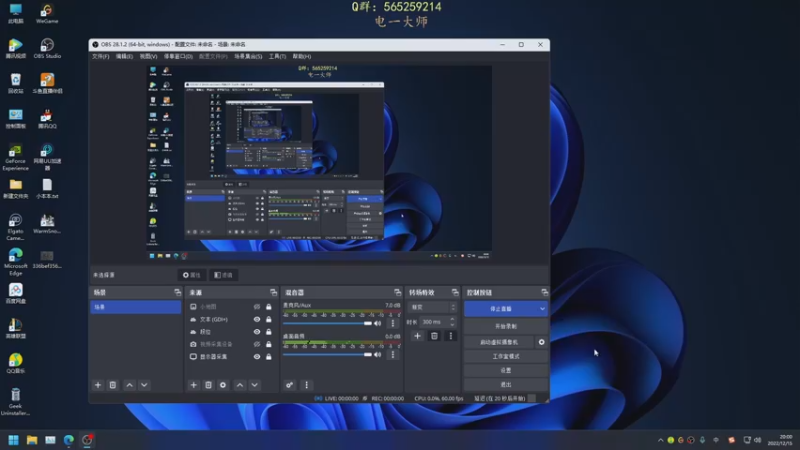This screenshot has width=800, height=450.
Task: Open the transition type combo box
Action: [x=432, y=307]
